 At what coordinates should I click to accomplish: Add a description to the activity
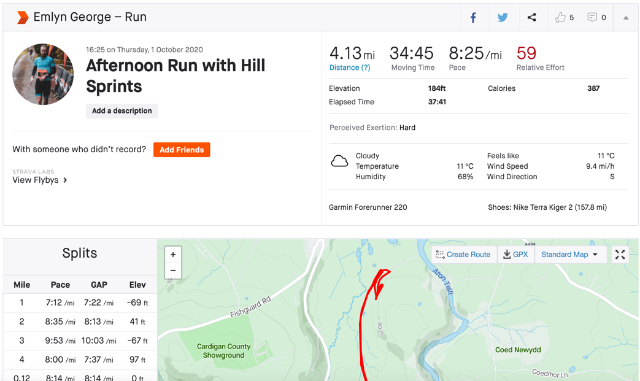pyautogui.click(x=122, y=111)
